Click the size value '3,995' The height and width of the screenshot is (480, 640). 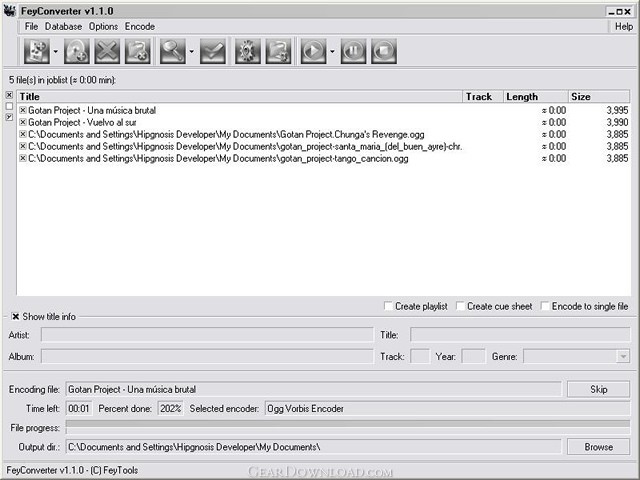[617, 110]
